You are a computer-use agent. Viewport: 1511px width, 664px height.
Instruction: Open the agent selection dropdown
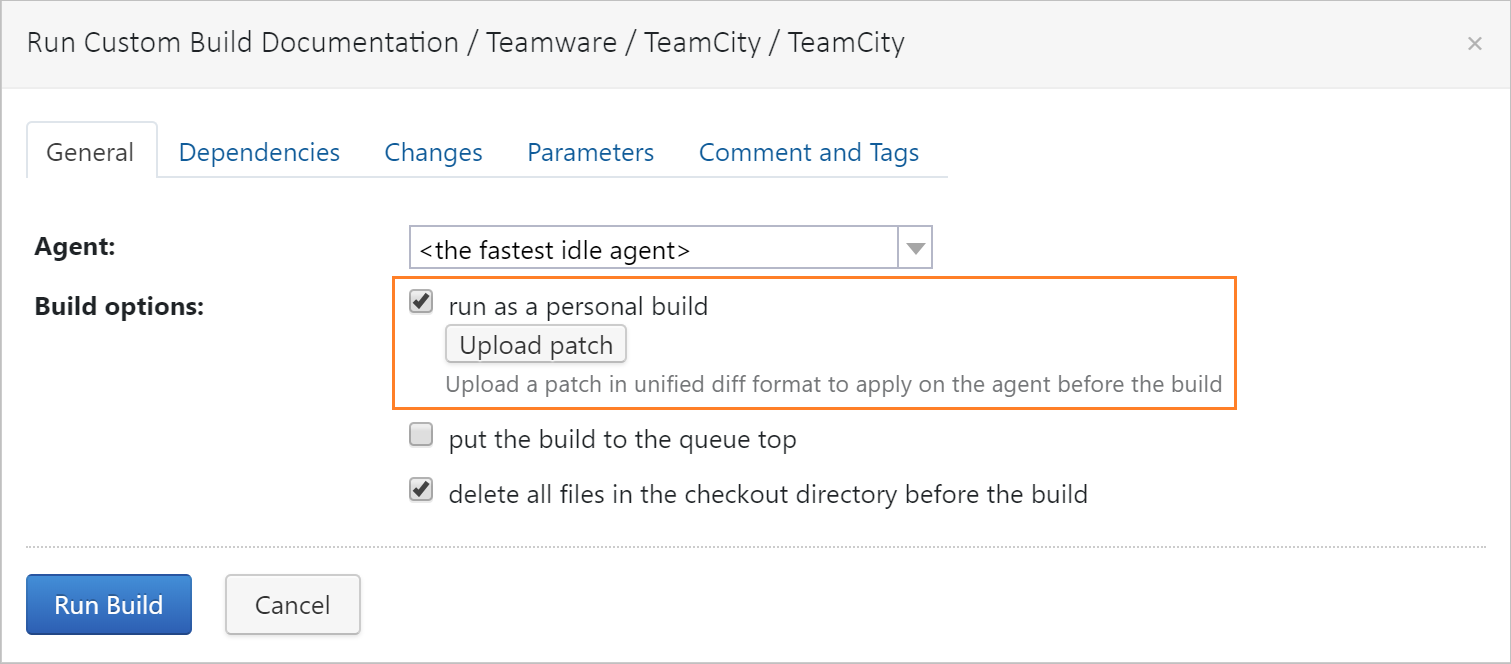[x=913, y=247]
